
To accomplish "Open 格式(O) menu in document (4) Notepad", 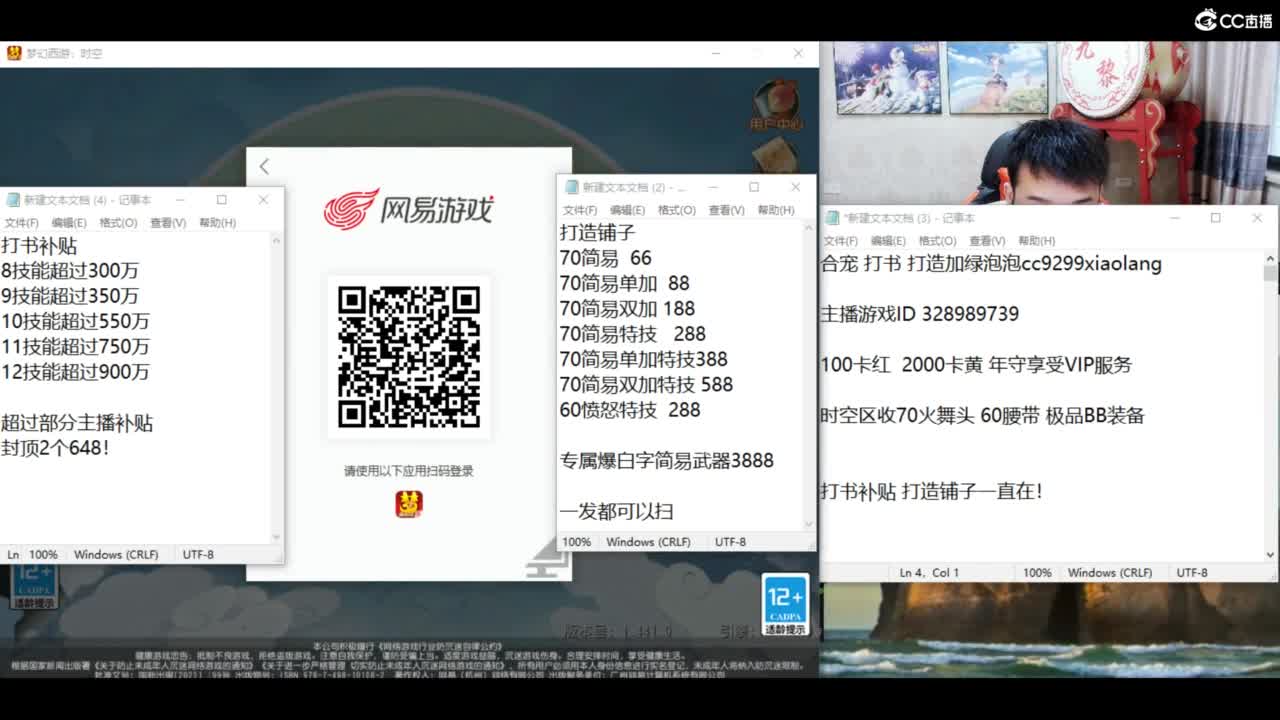I will pos(118,223).
